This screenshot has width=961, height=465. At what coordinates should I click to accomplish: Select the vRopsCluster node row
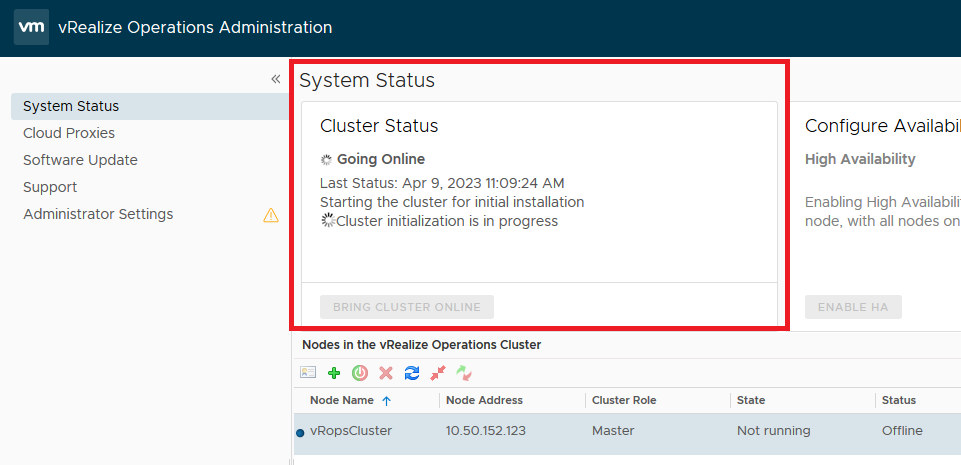pos(627,433)
